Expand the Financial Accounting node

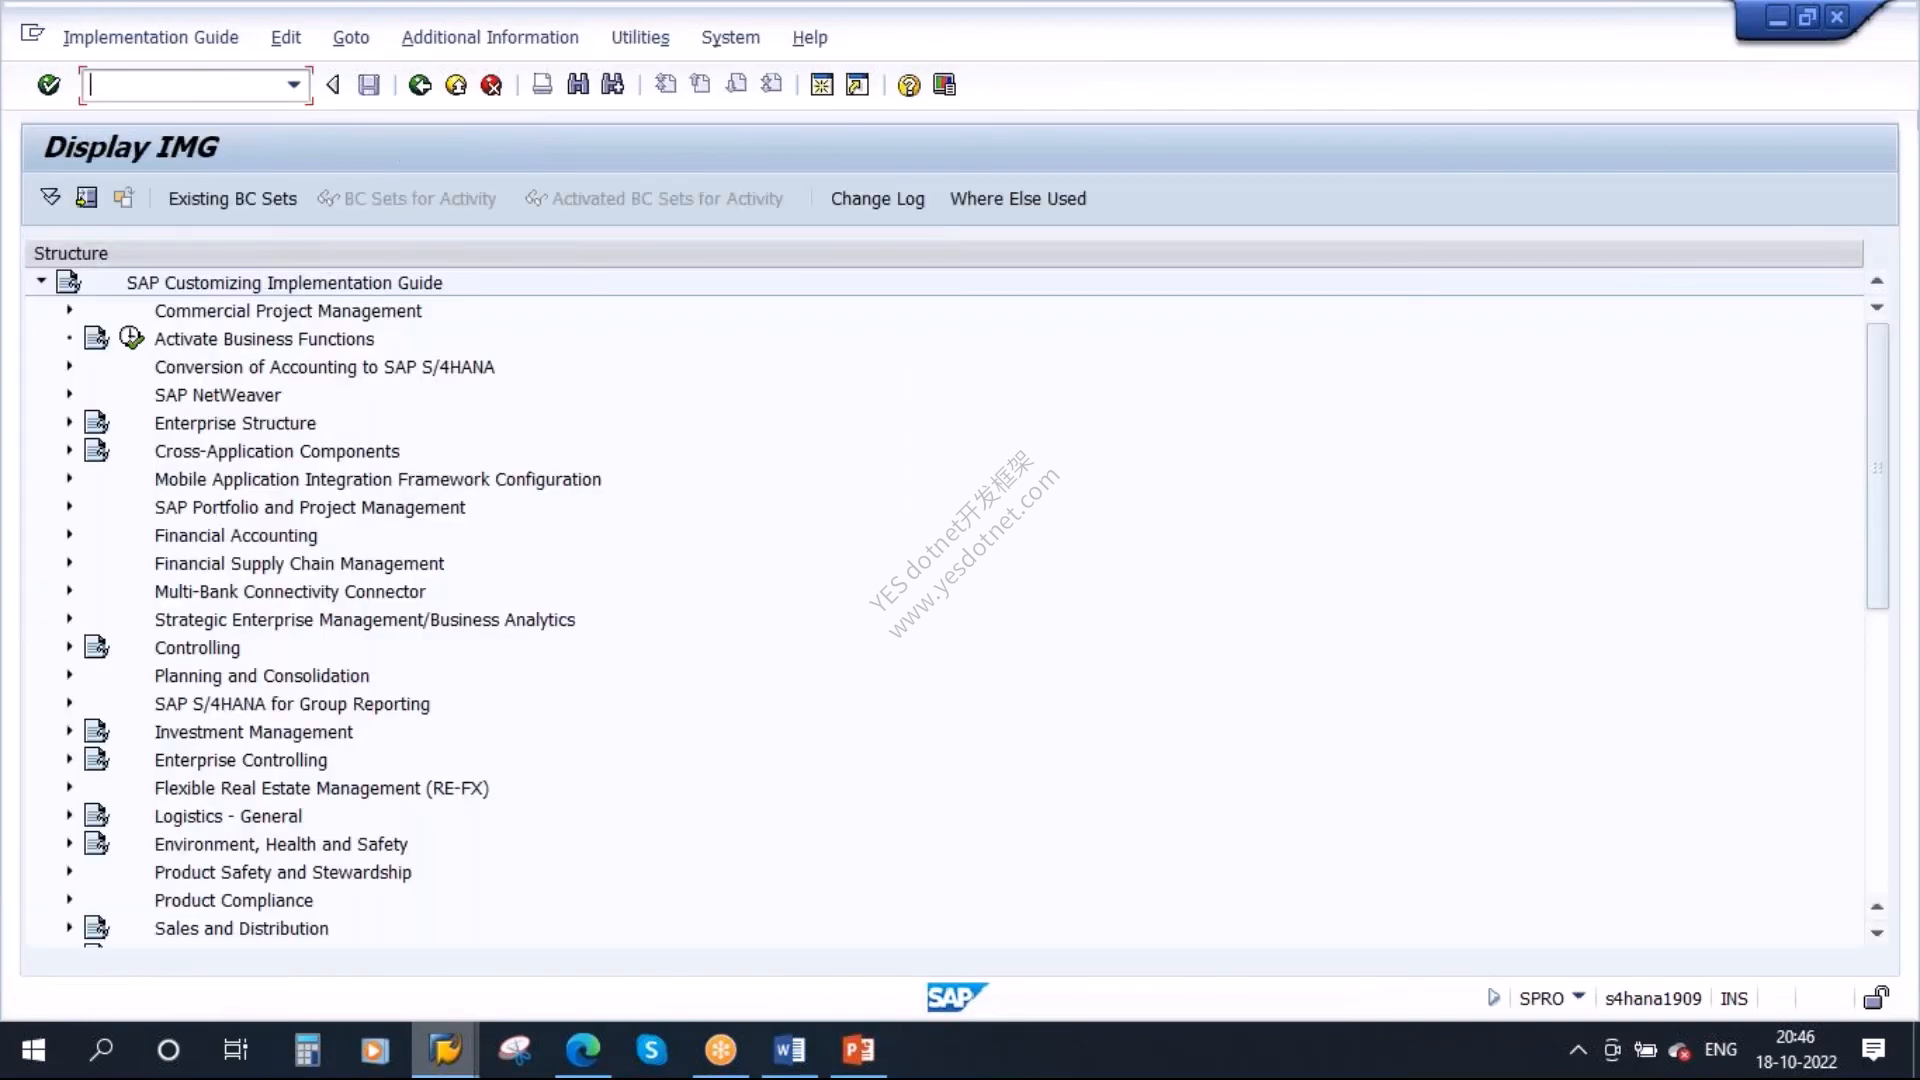point(69,534)
